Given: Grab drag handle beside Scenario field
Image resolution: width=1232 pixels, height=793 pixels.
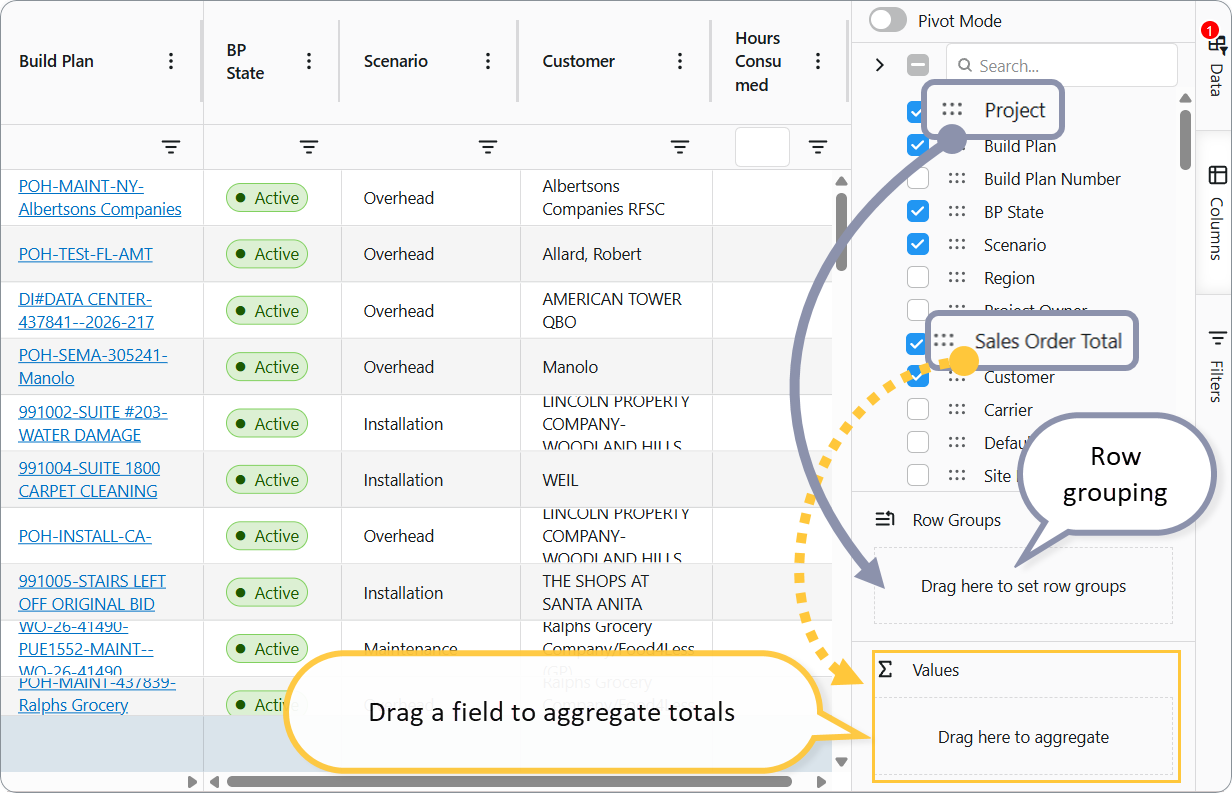Looking at the screenshot, I should (x=957, y=245).
